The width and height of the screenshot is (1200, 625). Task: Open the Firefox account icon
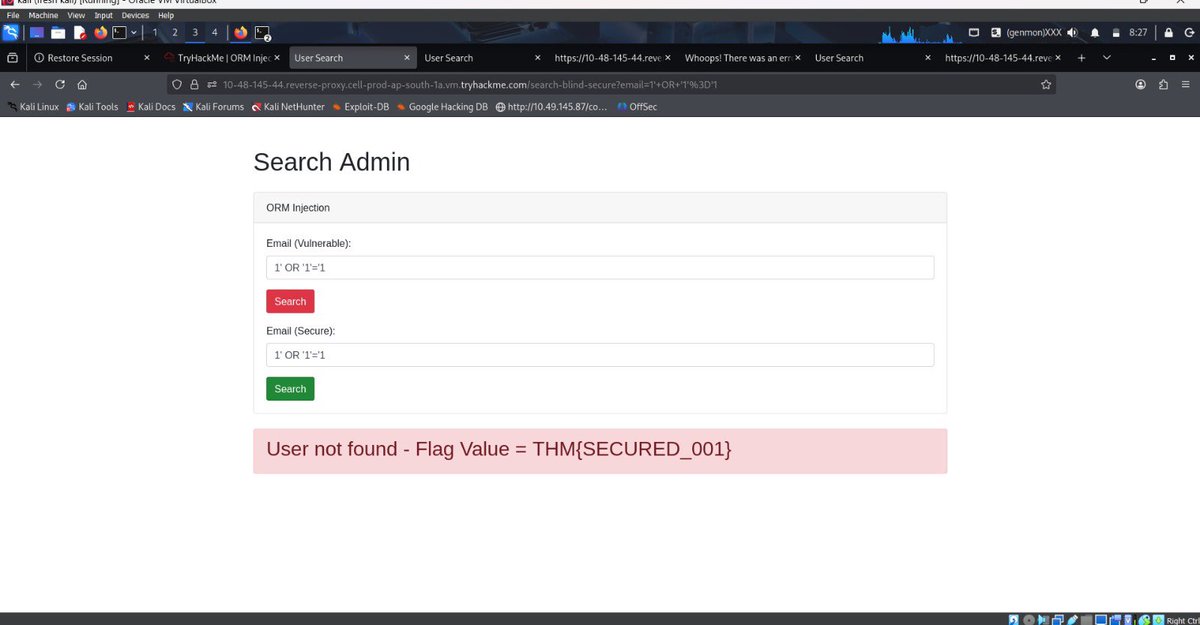[1140, 85]
